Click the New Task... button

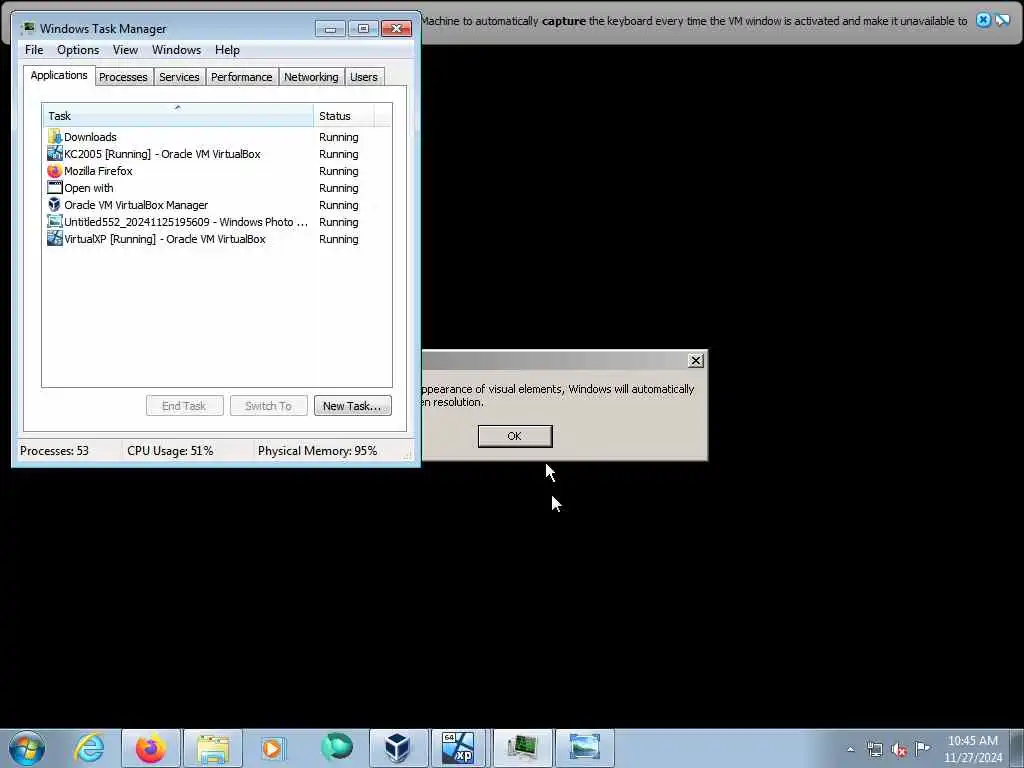click(353, 406)
